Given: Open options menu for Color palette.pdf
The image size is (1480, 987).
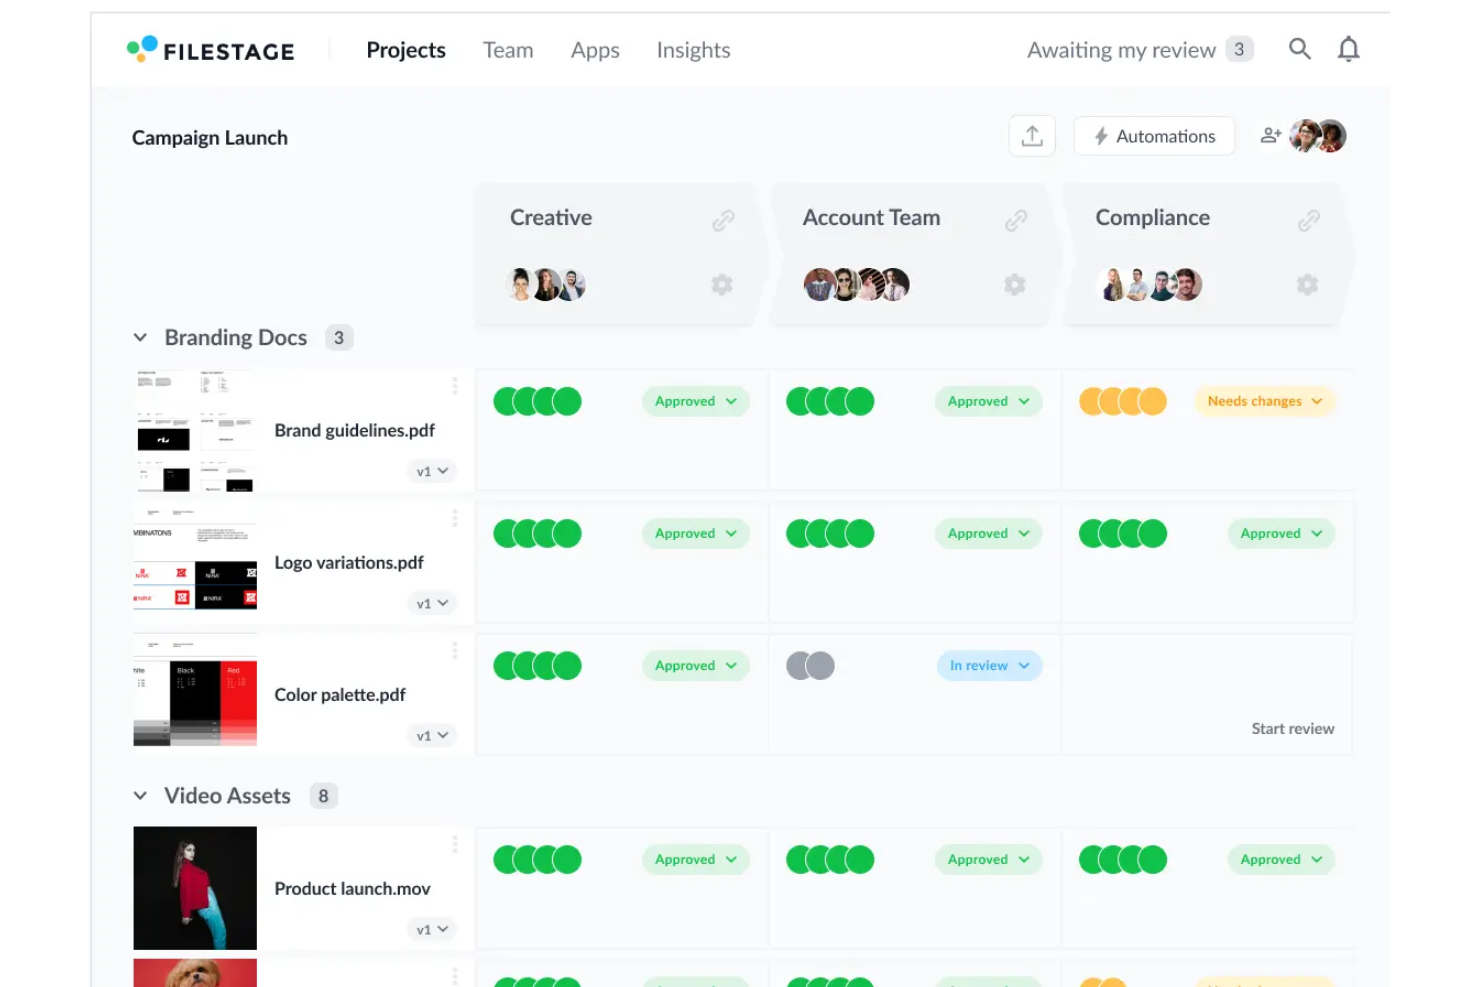Looking at the screenshot, I should 454,650.
